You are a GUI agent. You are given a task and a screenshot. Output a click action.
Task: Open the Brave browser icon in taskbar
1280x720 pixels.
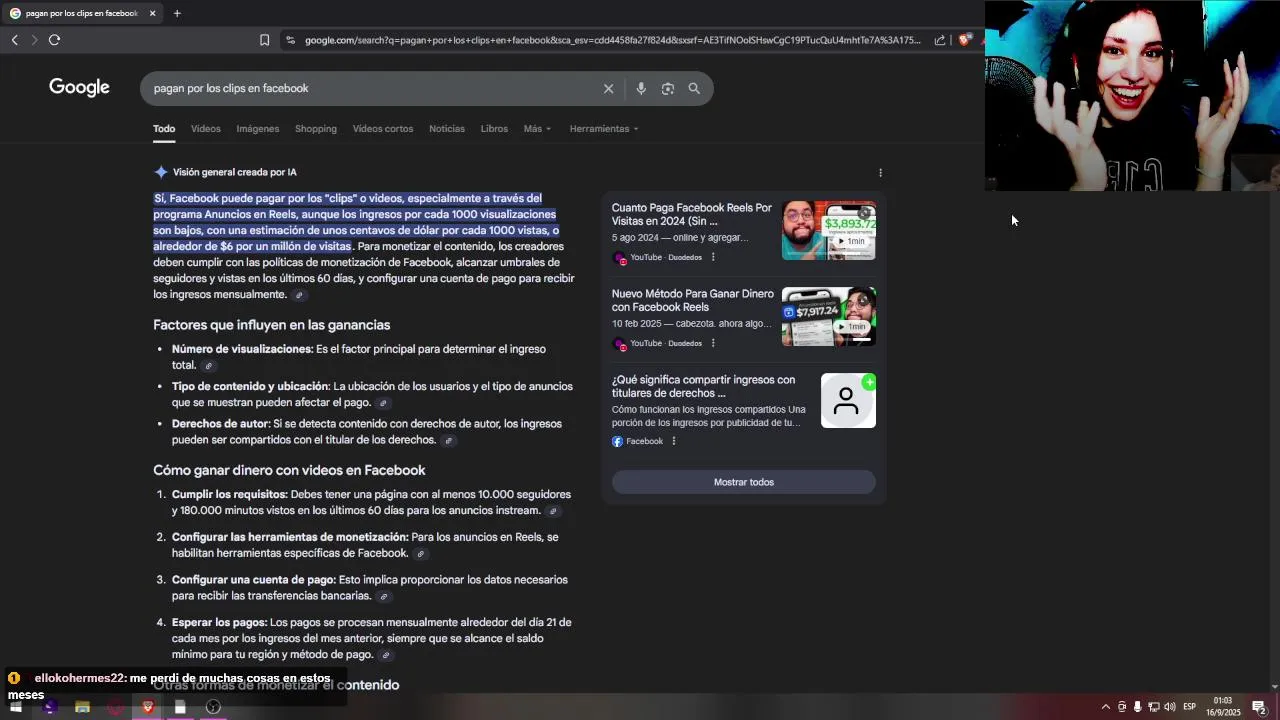[148, 707]
